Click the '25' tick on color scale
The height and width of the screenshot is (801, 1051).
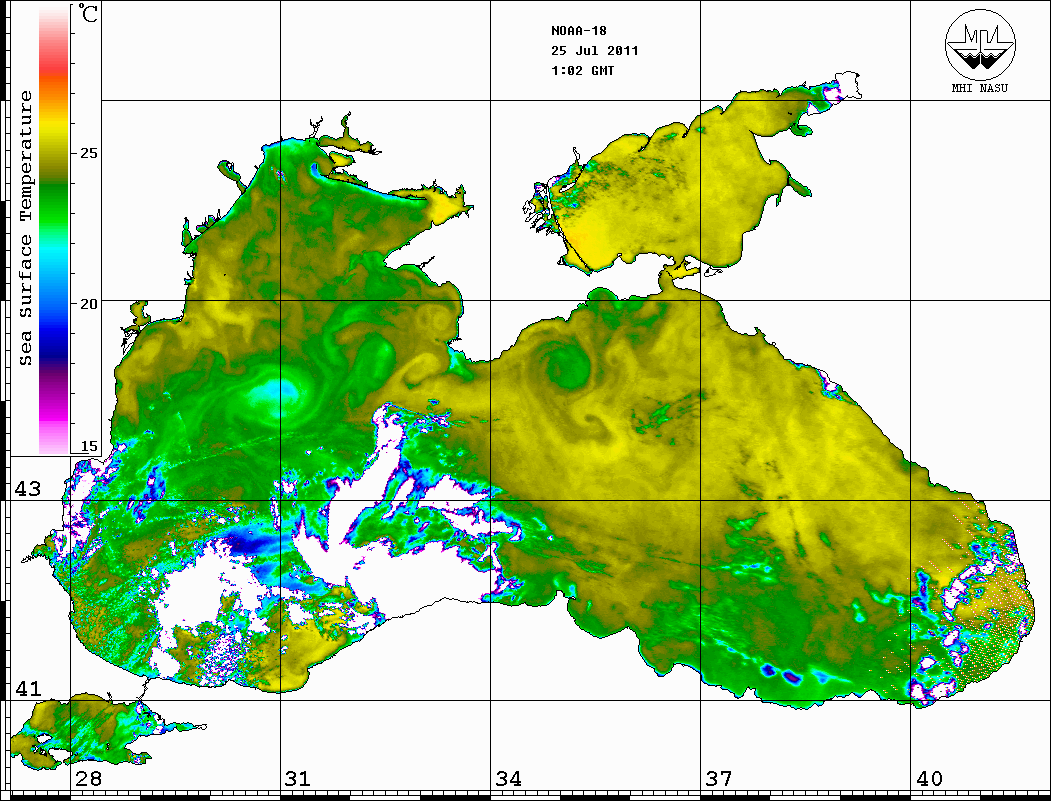point(88,153)
